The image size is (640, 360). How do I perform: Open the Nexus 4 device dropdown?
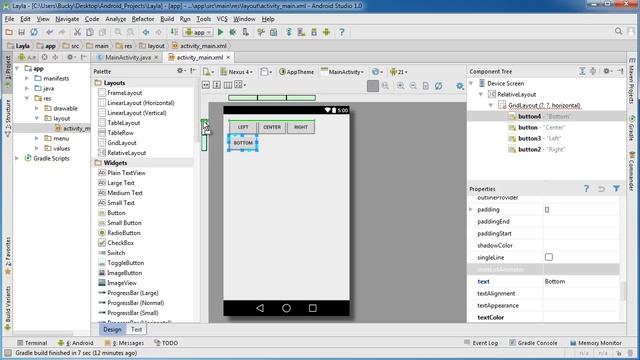[236, 72]
